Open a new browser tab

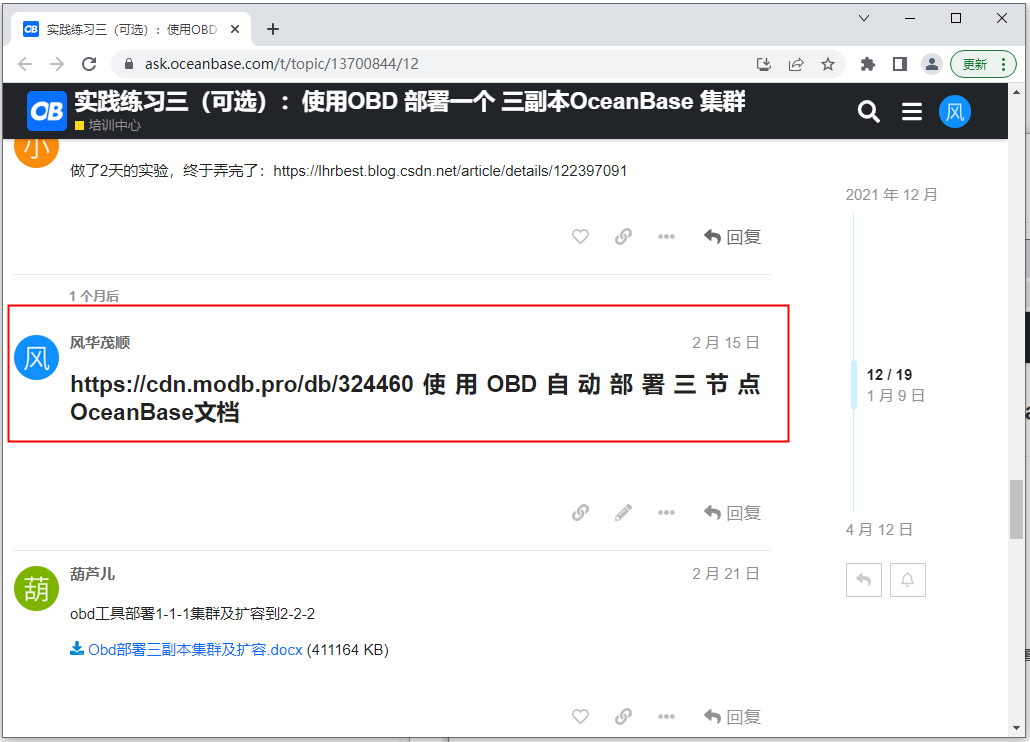pyautogui.click(x=273, y=29)
